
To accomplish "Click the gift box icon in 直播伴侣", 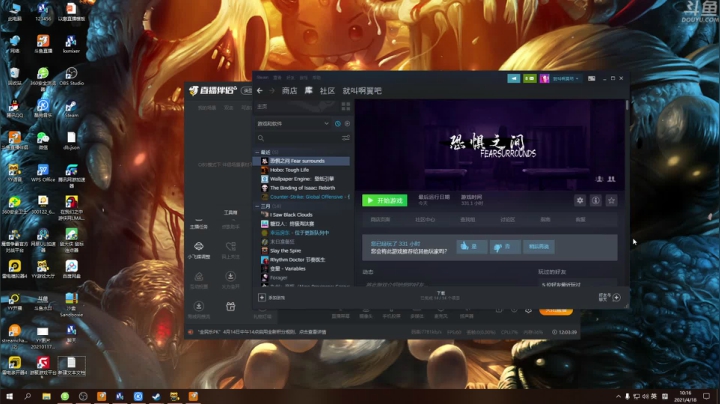I will click(231, 306).
